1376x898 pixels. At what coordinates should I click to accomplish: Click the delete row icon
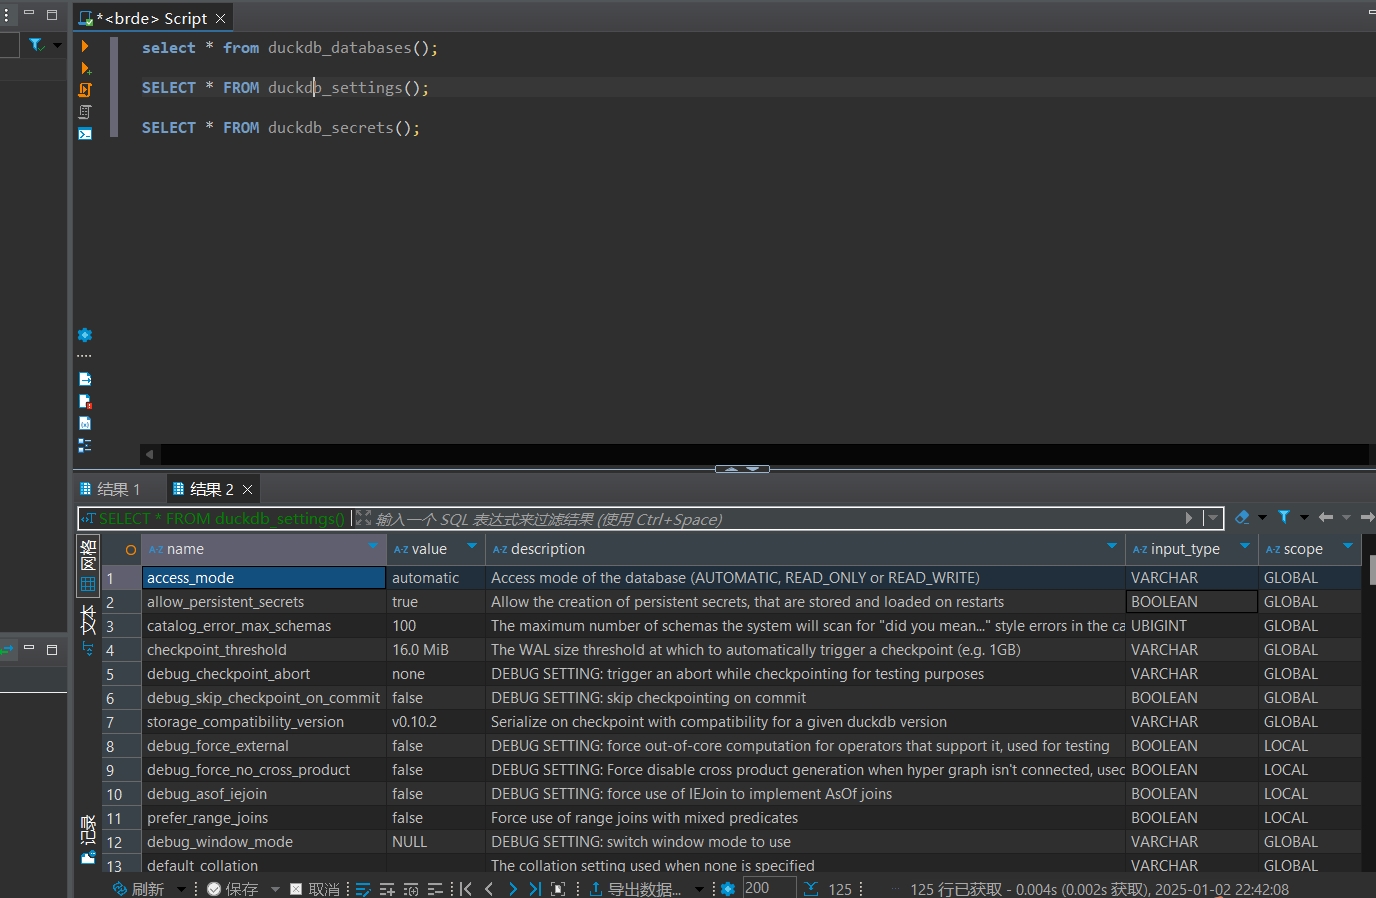(435, 889)
